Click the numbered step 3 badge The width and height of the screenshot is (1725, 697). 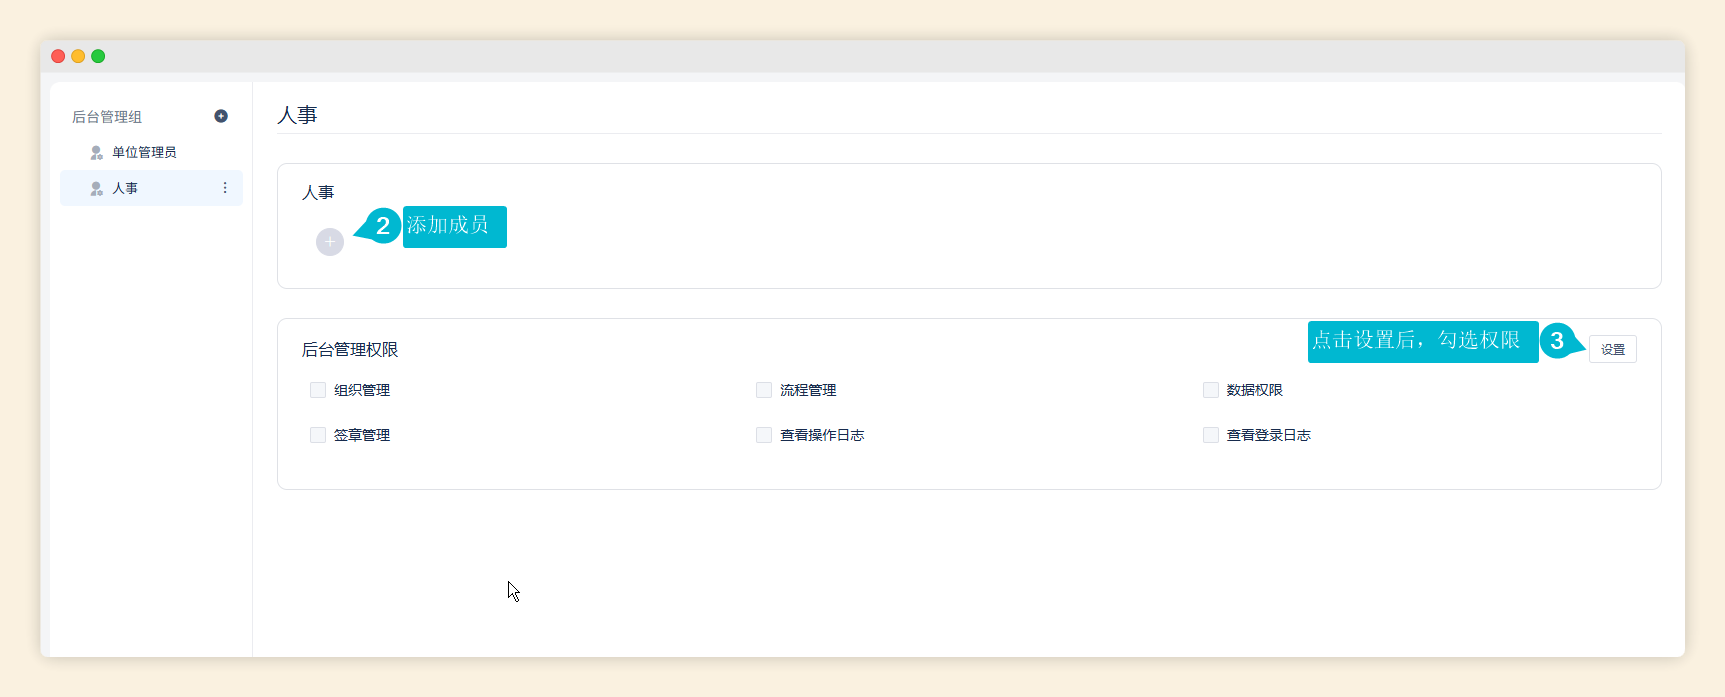pos(1557,341)
